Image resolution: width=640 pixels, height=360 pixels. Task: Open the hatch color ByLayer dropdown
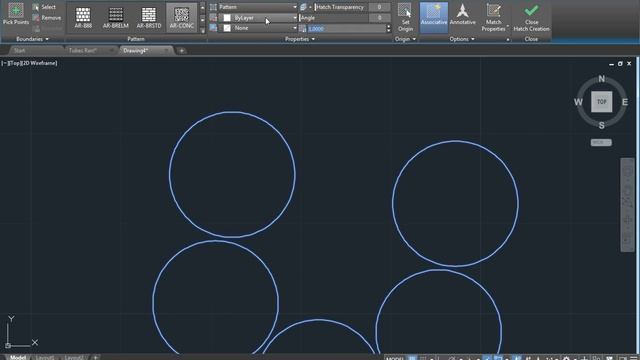tap(258, 18)
